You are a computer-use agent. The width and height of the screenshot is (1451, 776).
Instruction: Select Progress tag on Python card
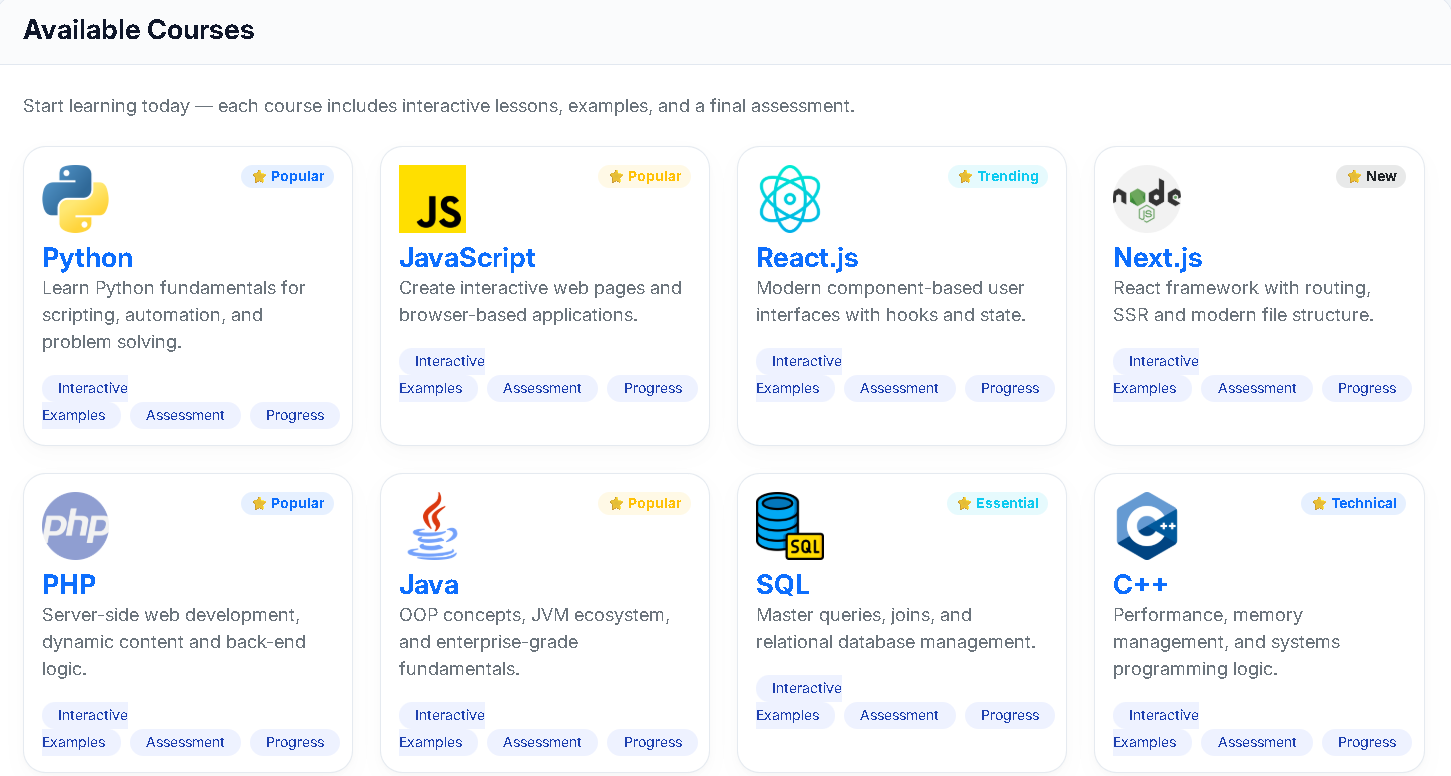(295, 415)
